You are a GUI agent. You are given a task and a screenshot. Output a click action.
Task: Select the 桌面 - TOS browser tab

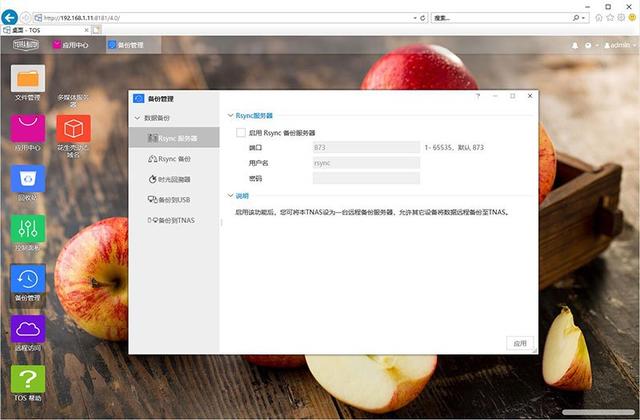[45, 30]
